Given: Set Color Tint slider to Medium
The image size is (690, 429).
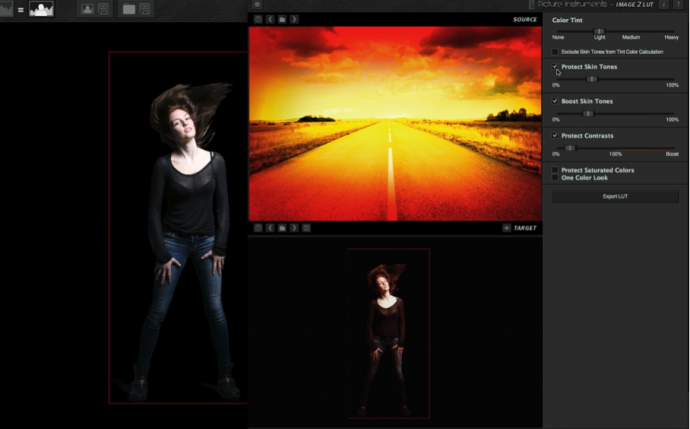Looking at the screenshot, I should [x=631, y=31].
